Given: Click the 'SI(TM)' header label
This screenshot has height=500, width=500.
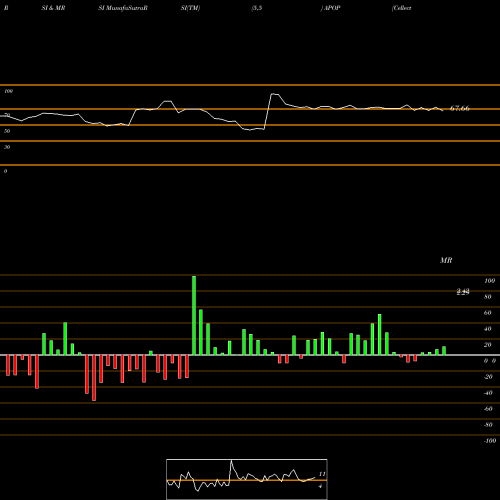Looking at the screenshot, I should (190, 8).
